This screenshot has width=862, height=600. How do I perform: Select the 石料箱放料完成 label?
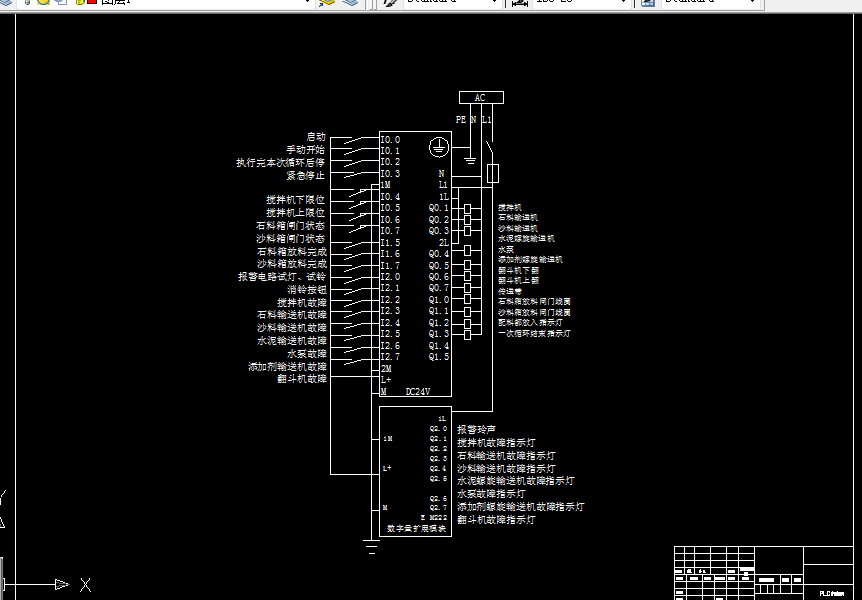point(292,251)
